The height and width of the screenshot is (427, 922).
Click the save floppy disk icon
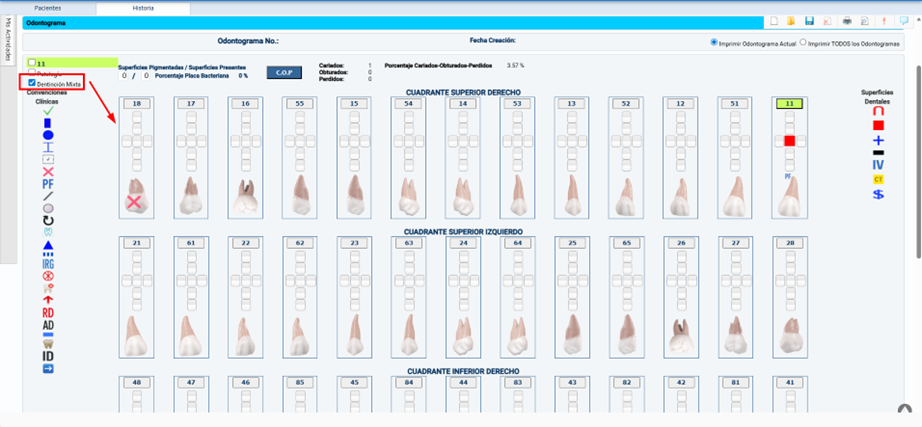click(x=809, y=21)
